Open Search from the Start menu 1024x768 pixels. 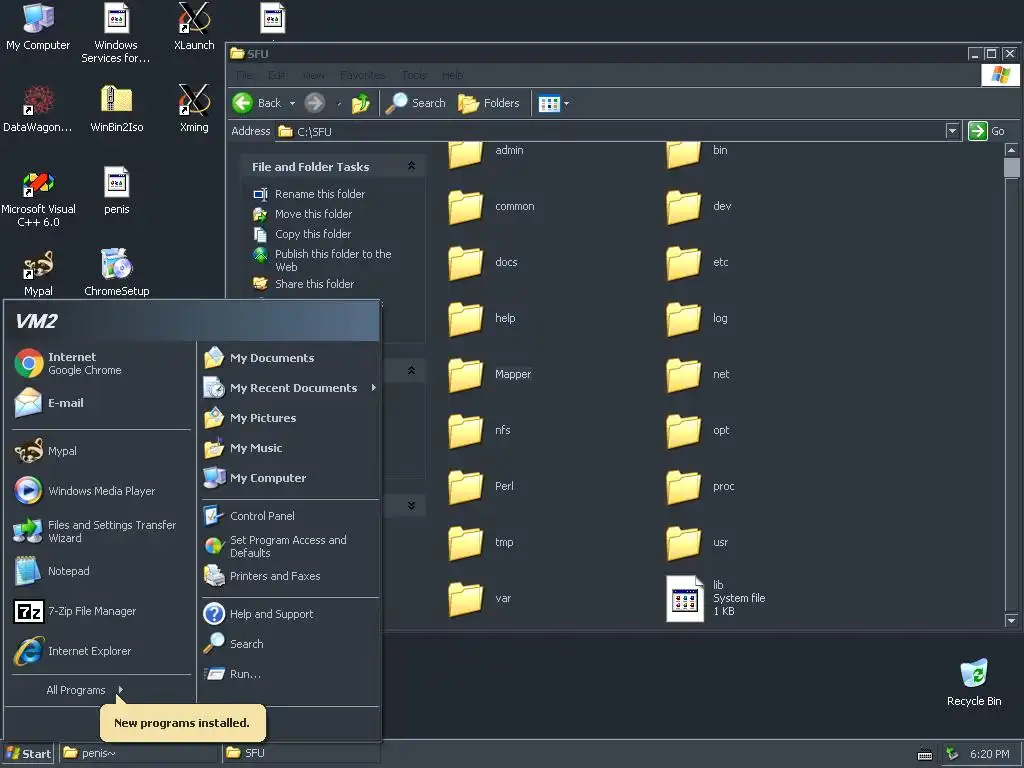[x=233, y=644]
